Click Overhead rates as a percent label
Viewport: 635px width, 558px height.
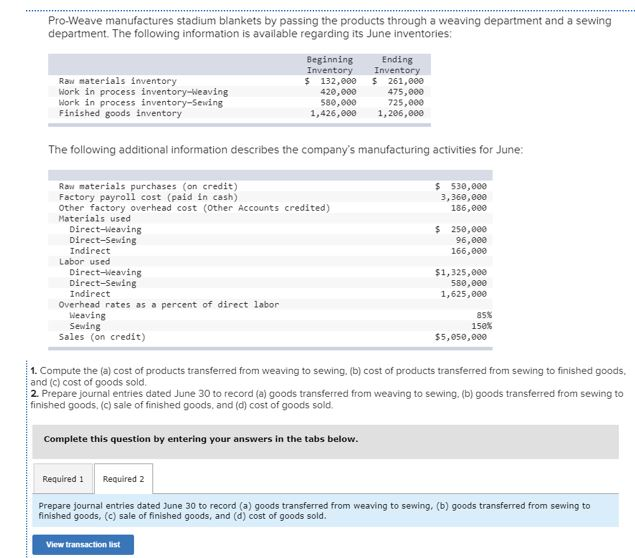click(x=169, y=305)
